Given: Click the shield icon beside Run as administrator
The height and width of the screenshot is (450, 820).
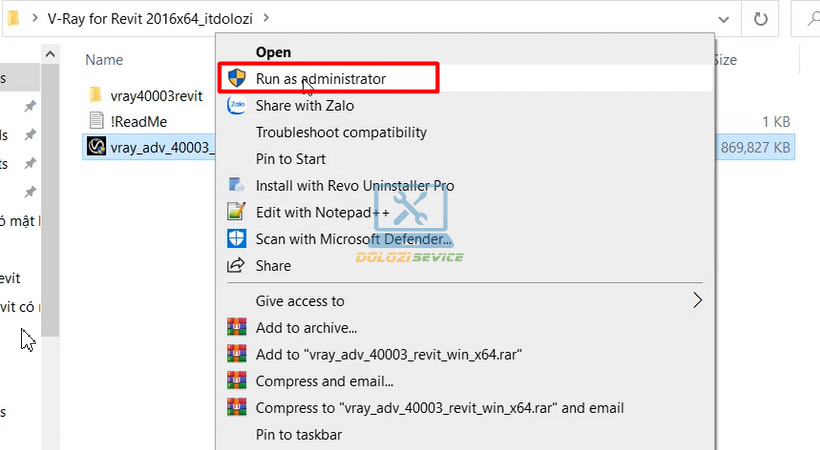Looking at the screenshot, I should pyautogui.click(x=237, y=78).
